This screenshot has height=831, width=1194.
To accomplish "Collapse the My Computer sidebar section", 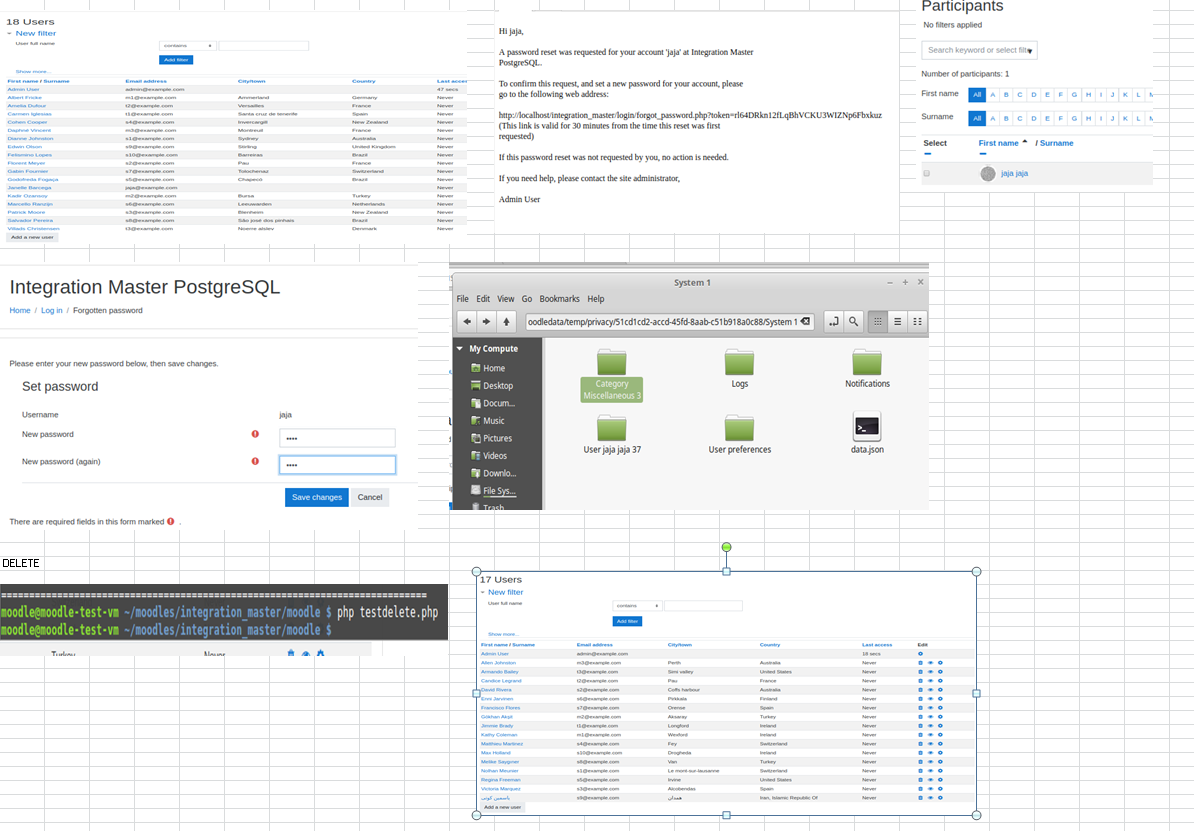I will pos(459,348).
